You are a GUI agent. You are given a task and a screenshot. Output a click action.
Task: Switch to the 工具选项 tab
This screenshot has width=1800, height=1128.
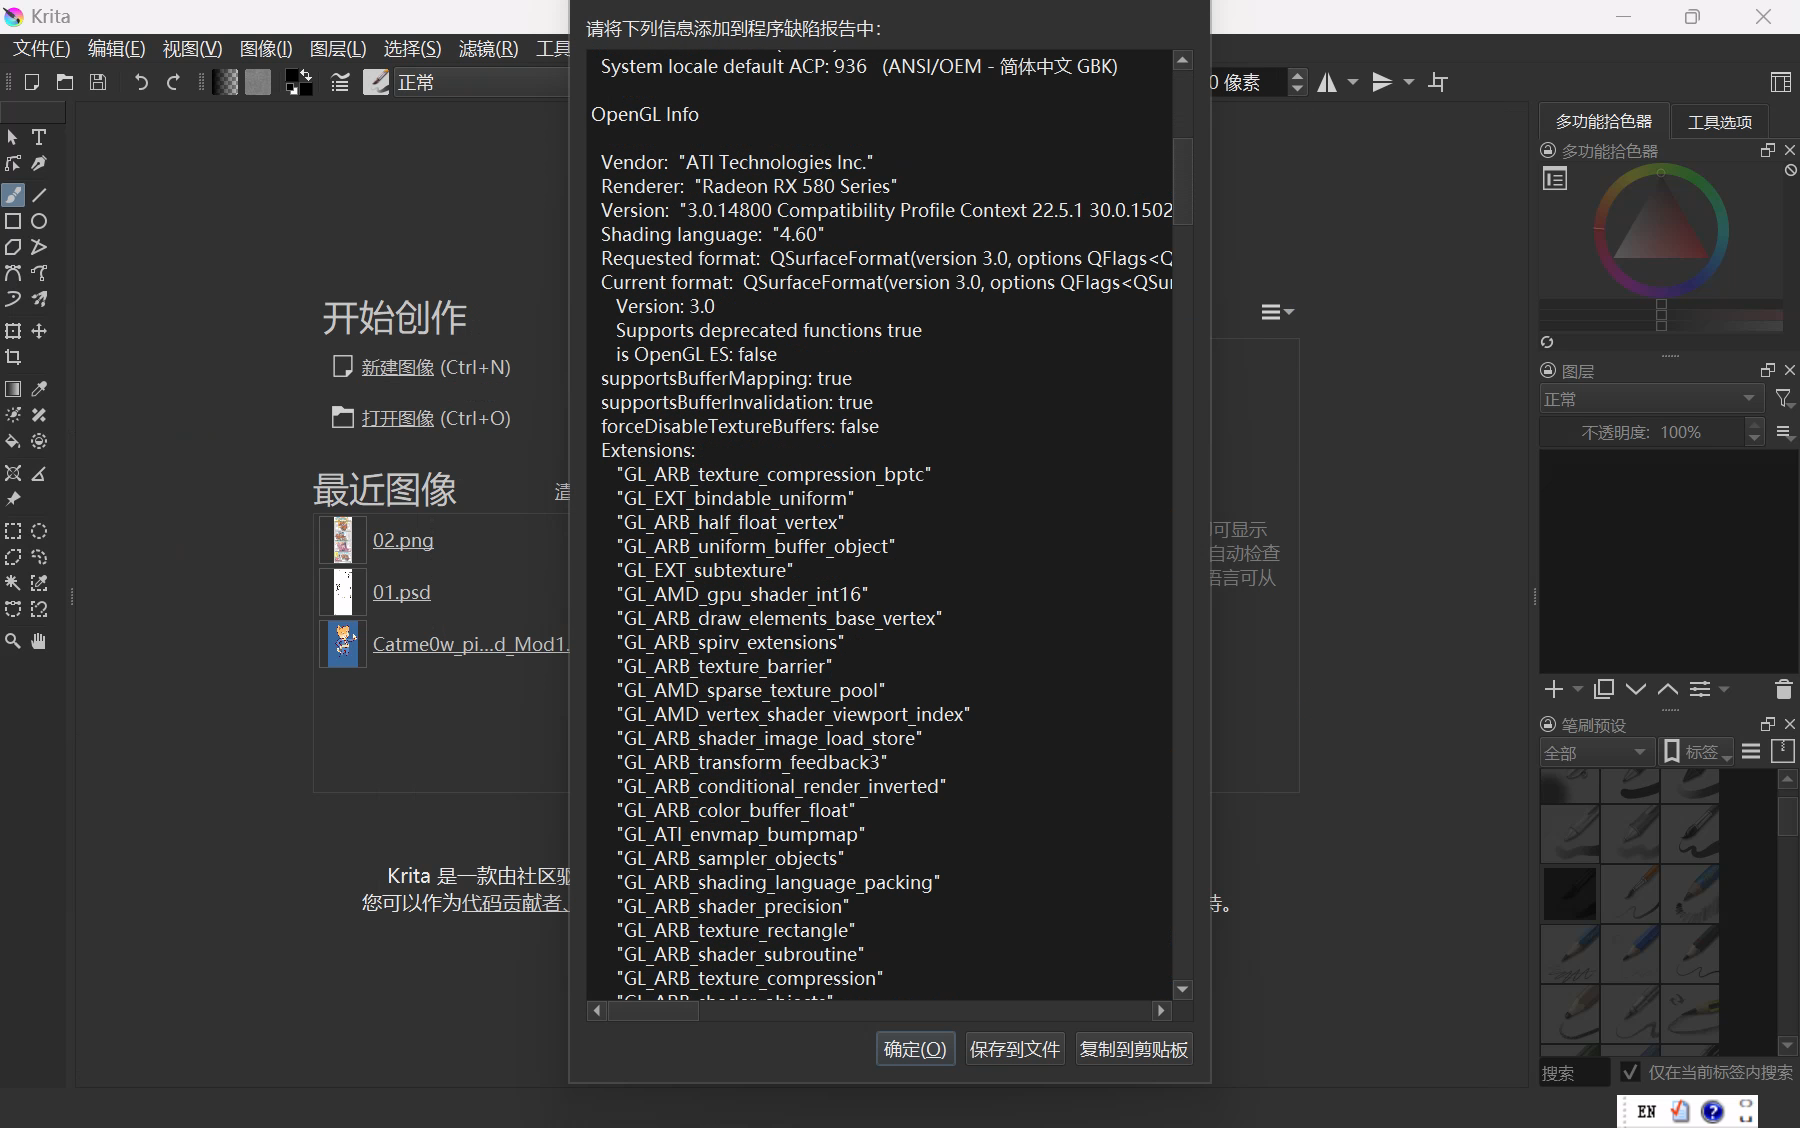coord(1719,121)
